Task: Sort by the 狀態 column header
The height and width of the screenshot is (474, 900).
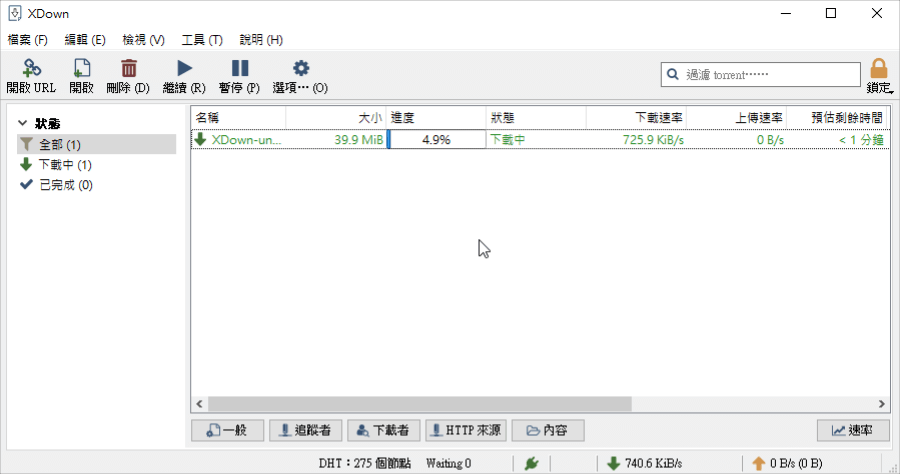Action: (536, 118)
